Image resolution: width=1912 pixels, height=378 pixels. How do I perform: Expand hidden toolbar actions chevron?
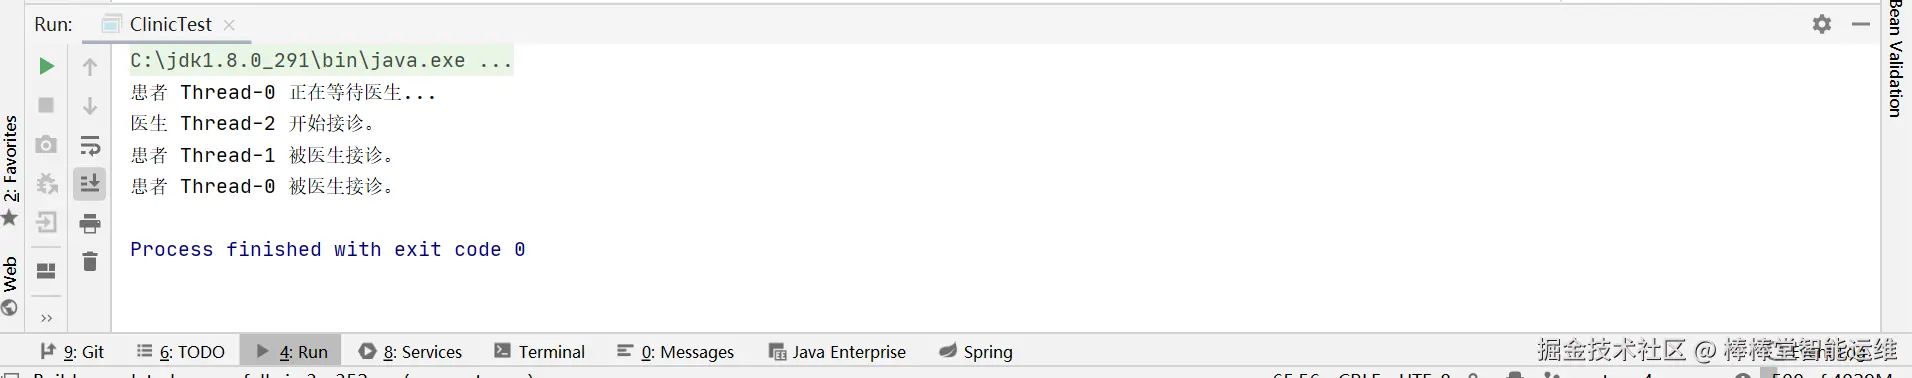pos(46,318)
